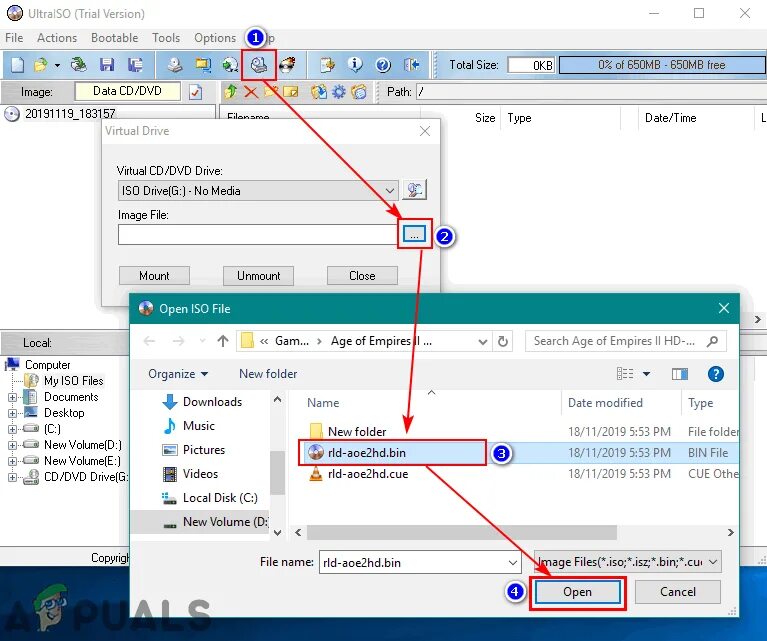Click the Mount button
767x641 pixels.
click(x=154, y=275)
